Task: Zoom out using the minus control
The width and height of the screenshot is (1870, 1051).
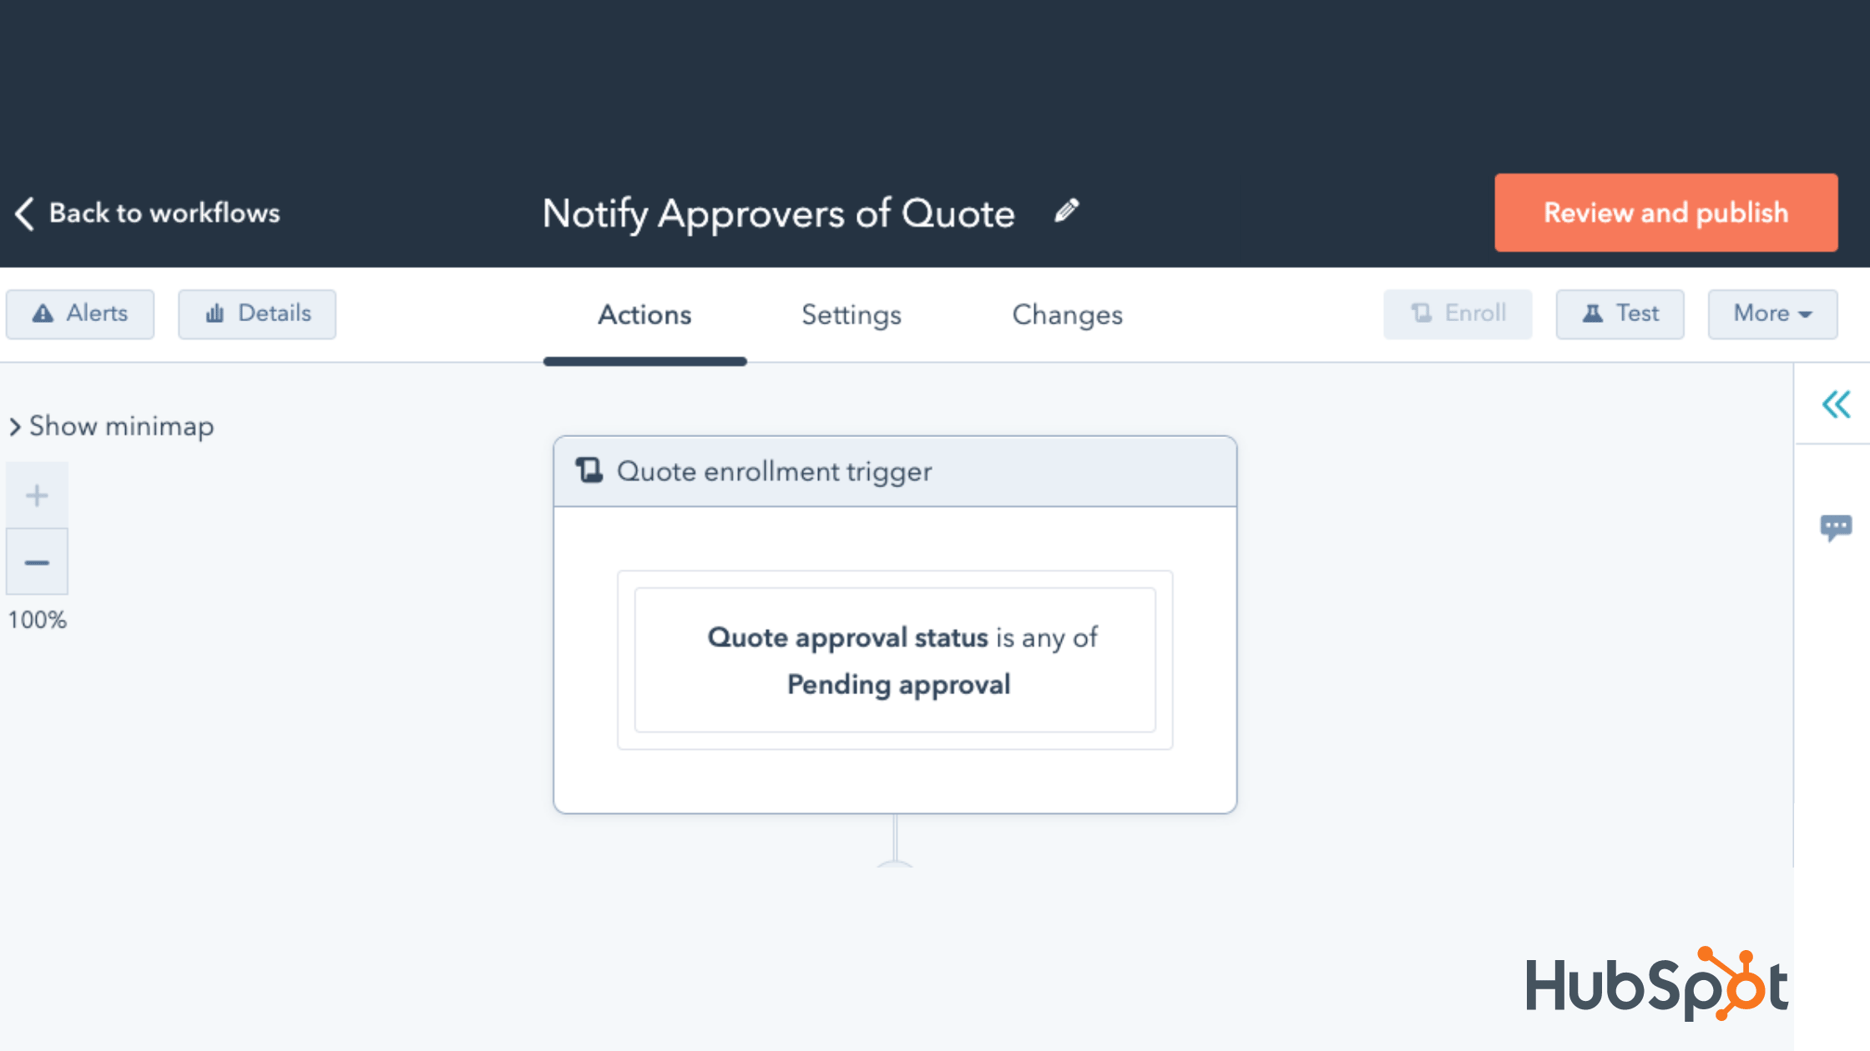Action: click(37, 561)
